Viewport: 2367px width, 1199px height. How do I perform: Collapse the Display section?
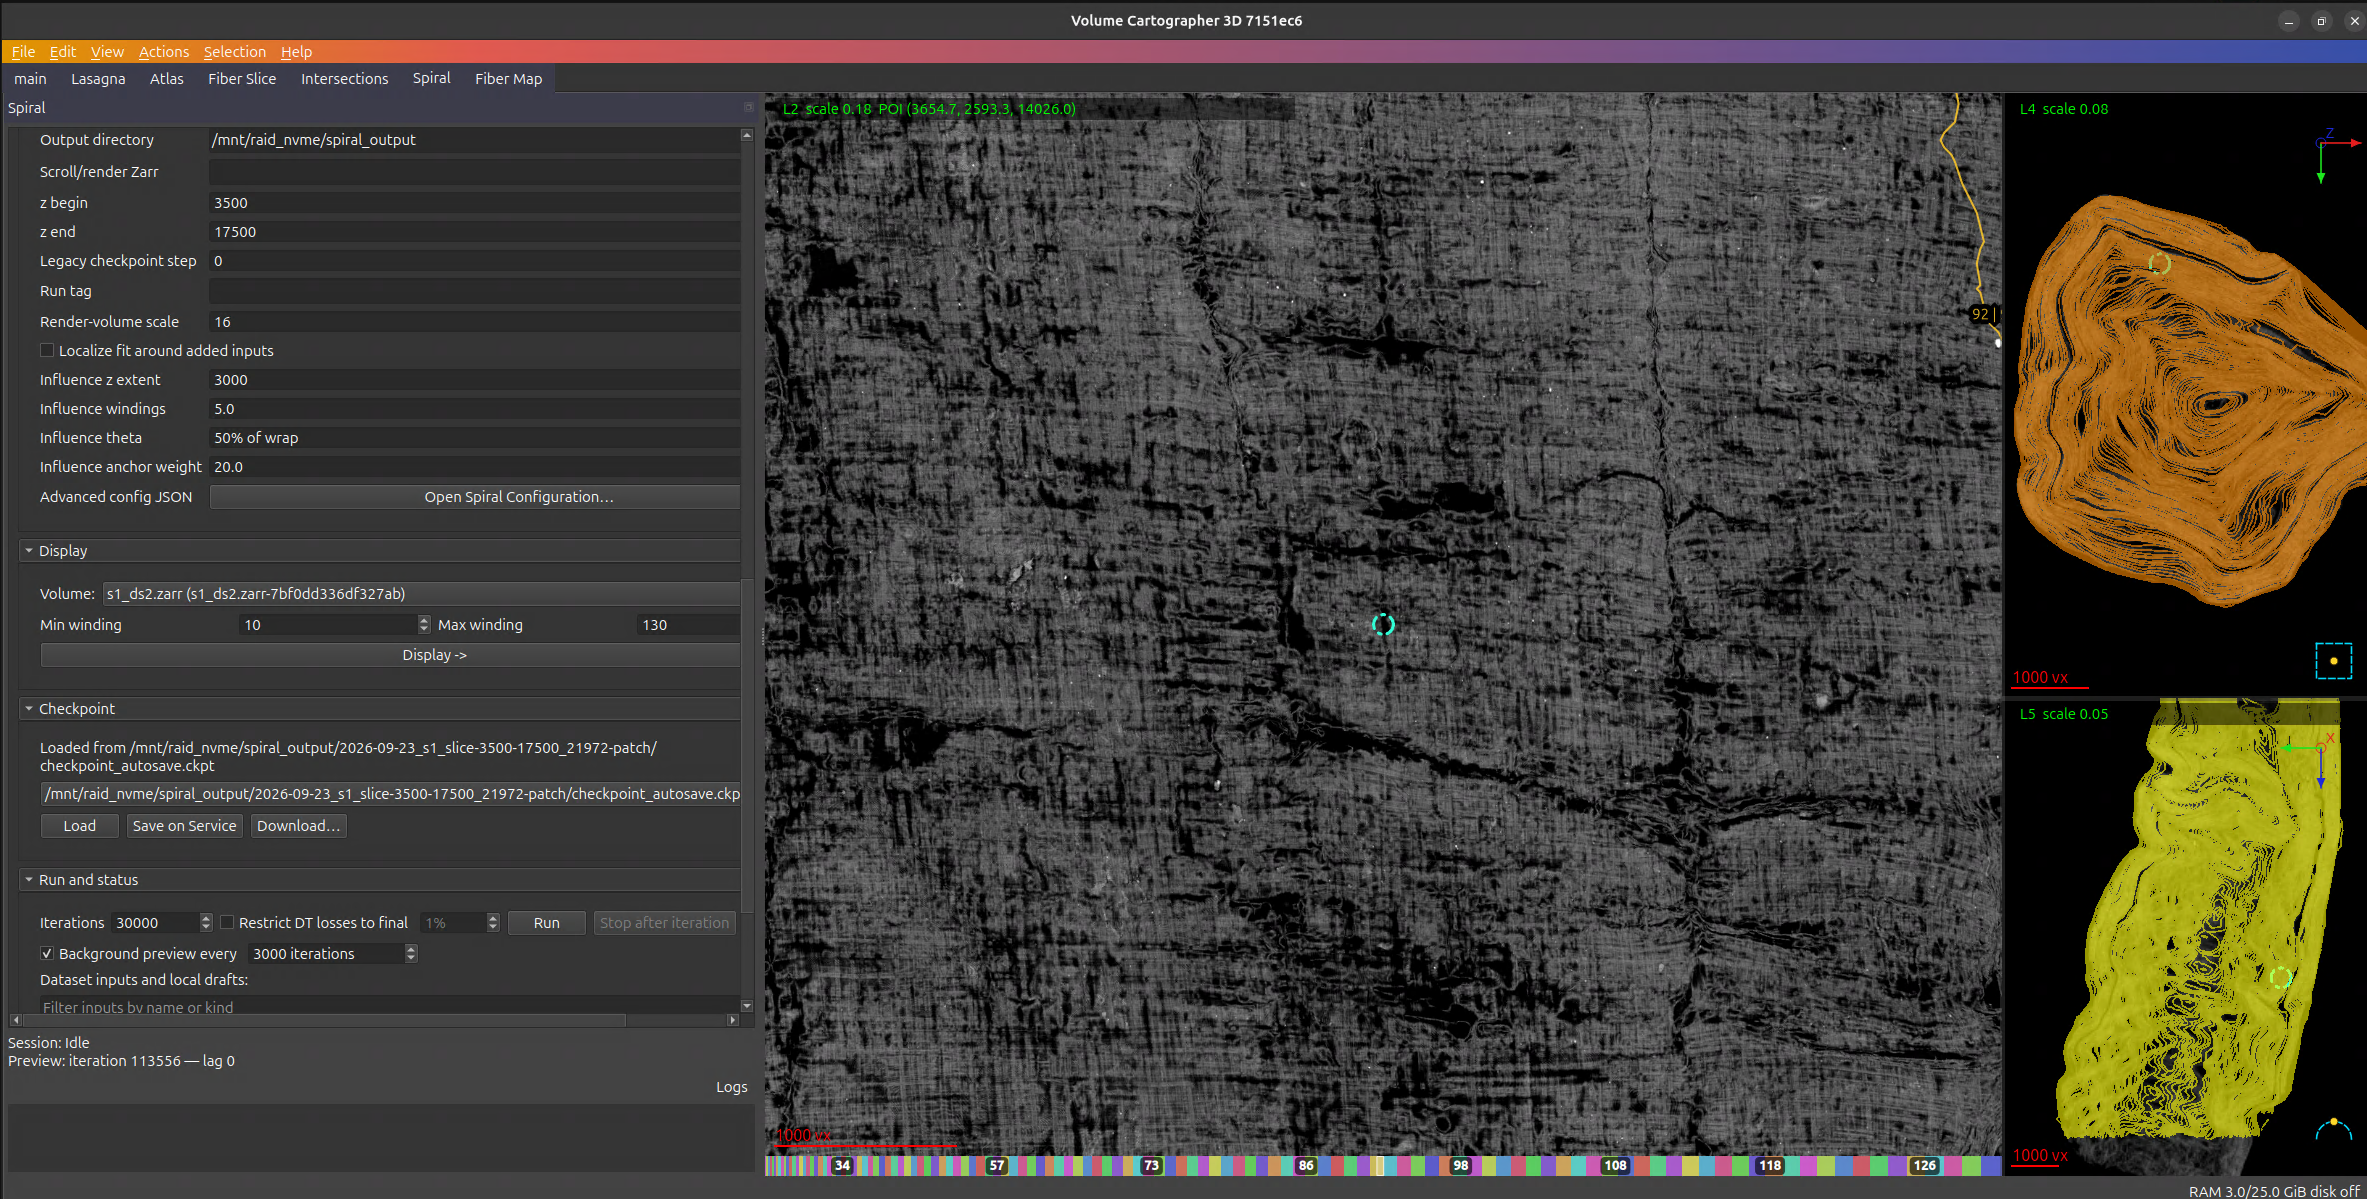[29, 551]
